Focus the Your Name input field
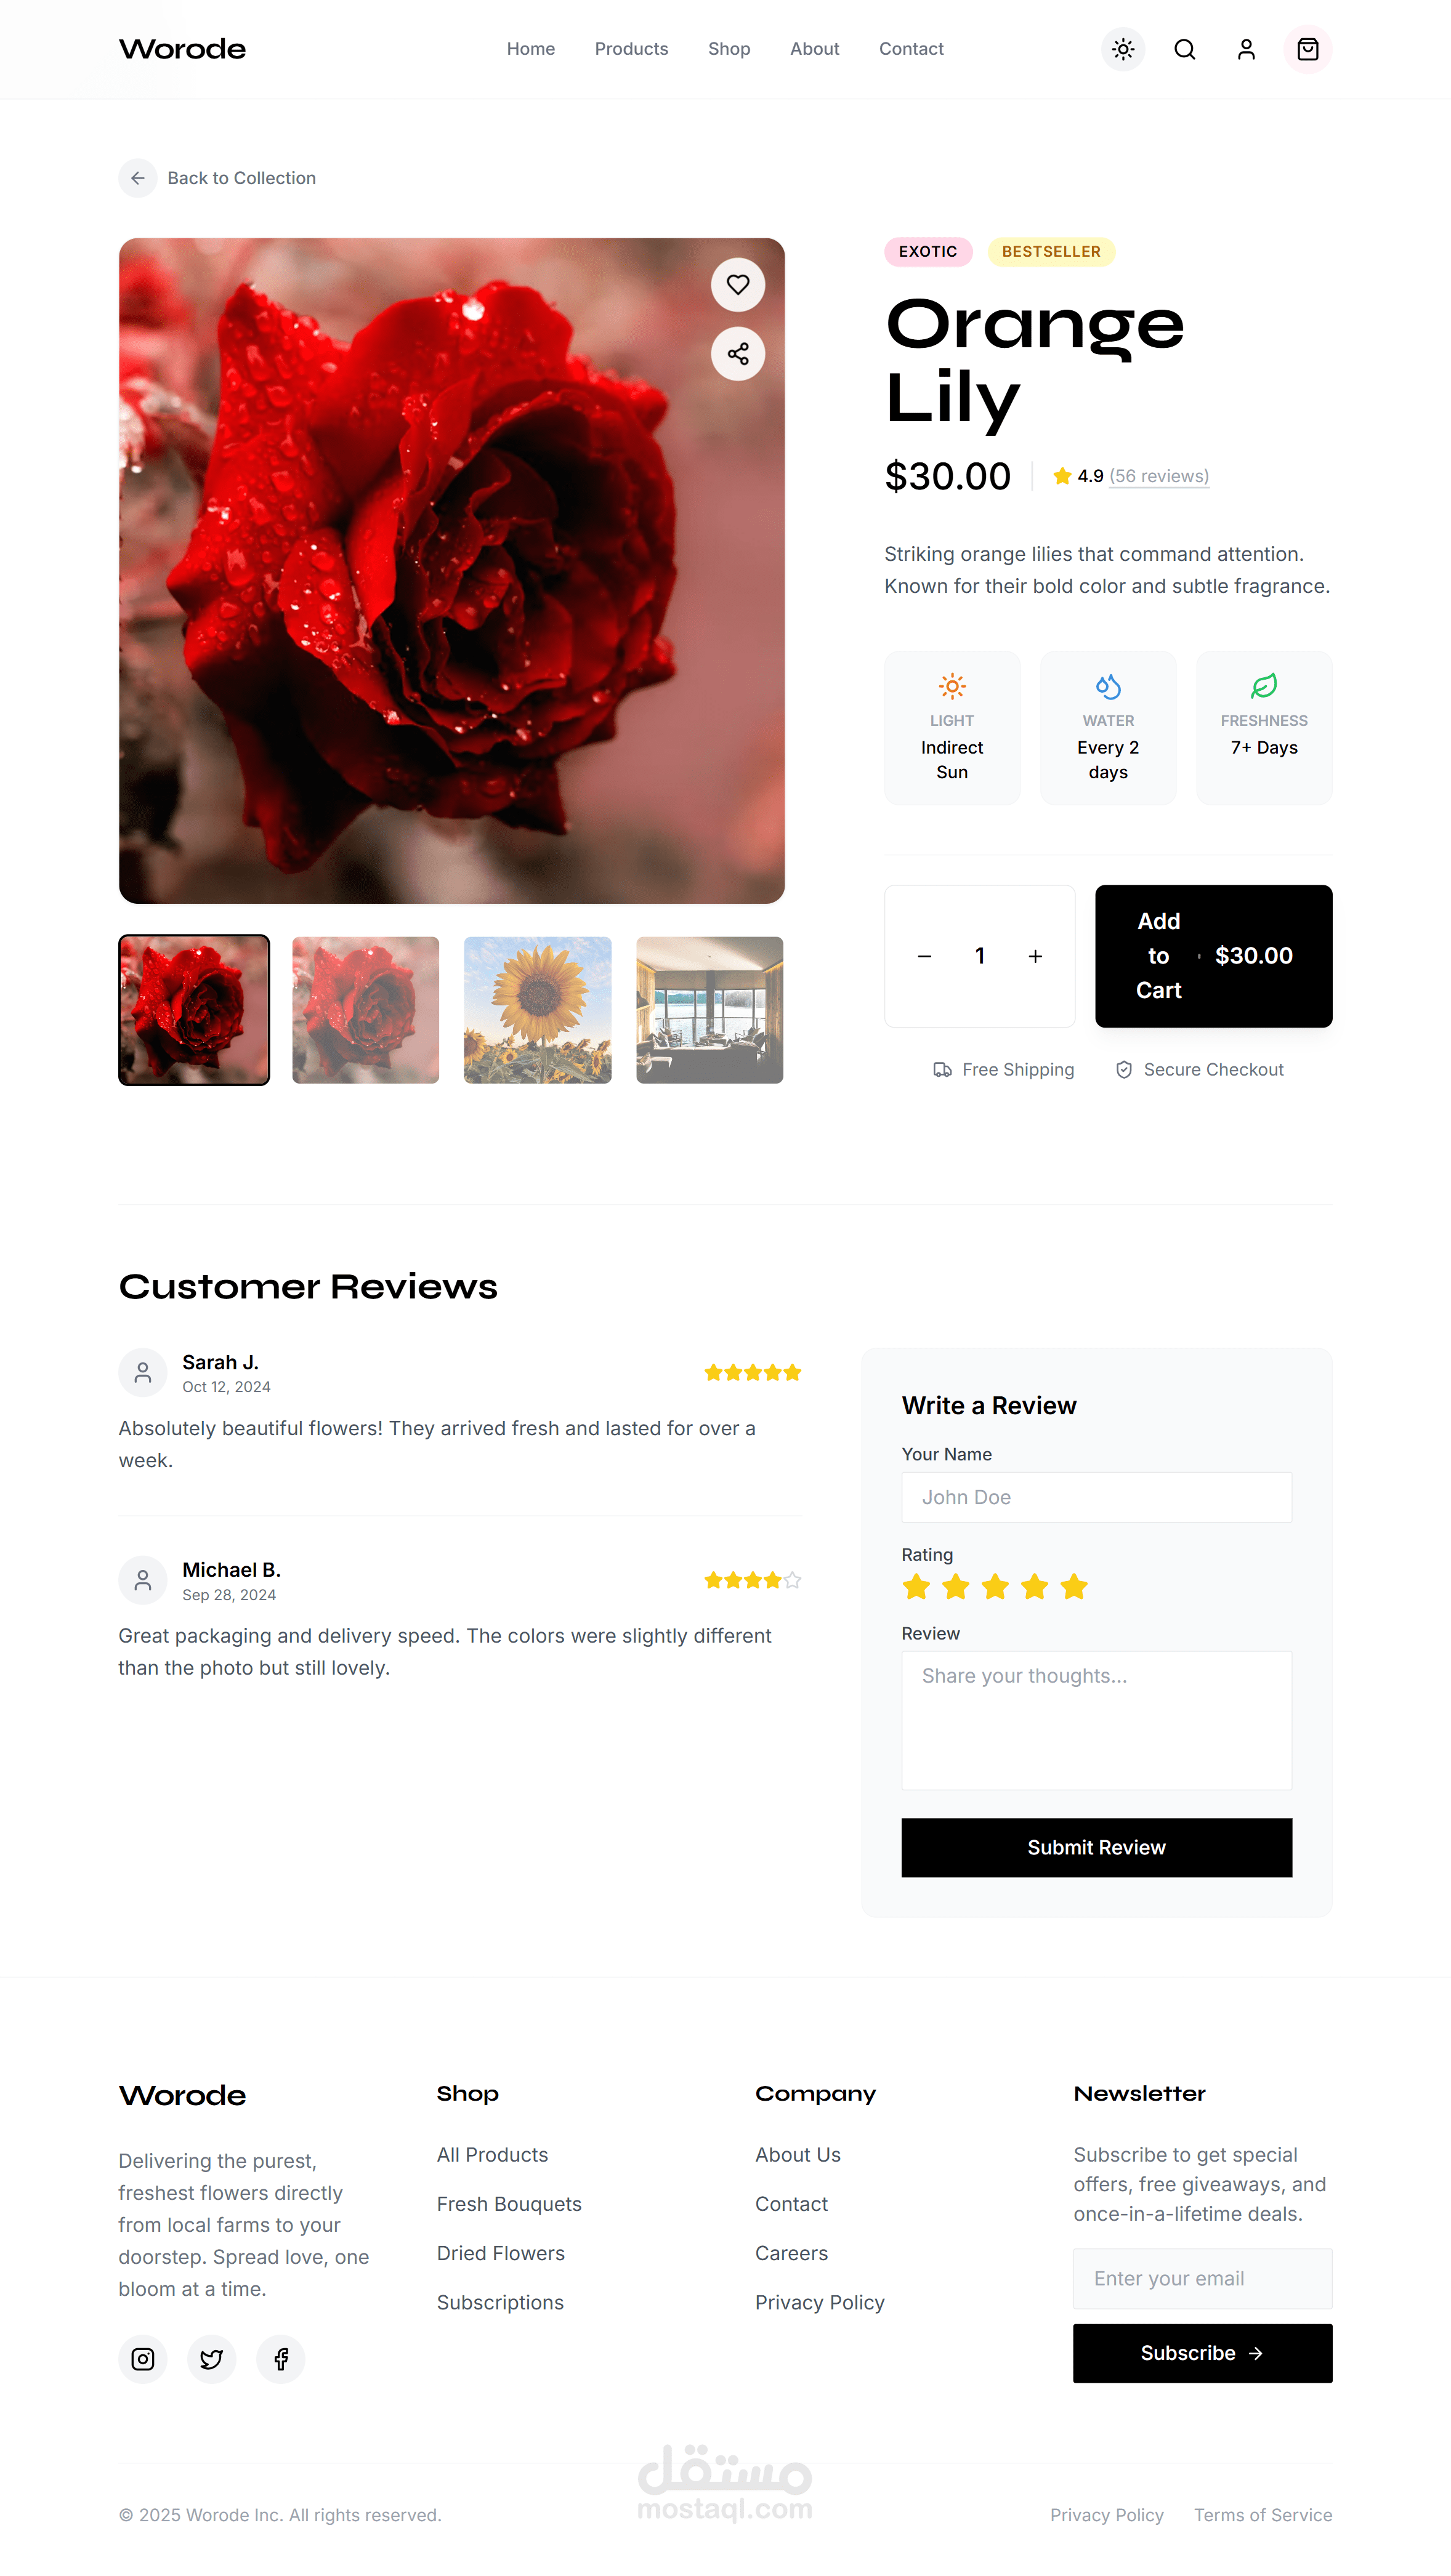The image size is (1451, 2576). [1096, 1497]
